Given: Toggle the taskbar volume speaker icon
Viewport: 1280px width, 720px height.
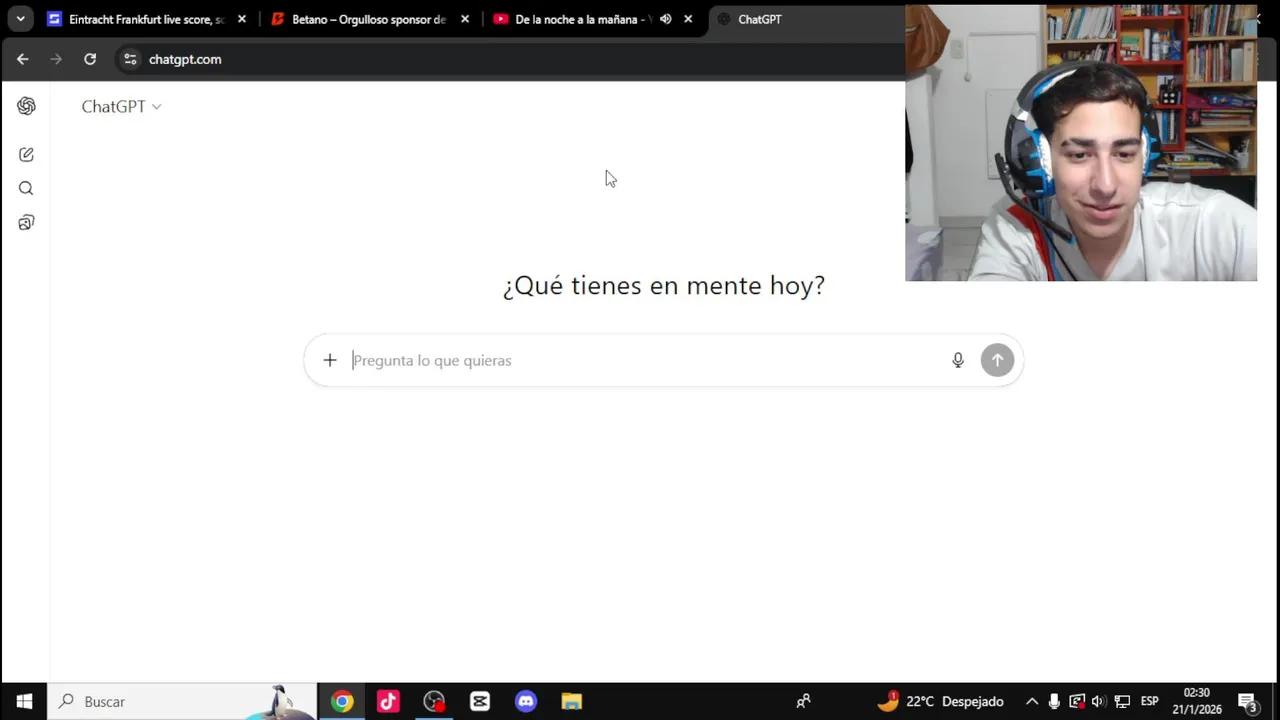Looking at the screenshot, I should (1098, 701).
